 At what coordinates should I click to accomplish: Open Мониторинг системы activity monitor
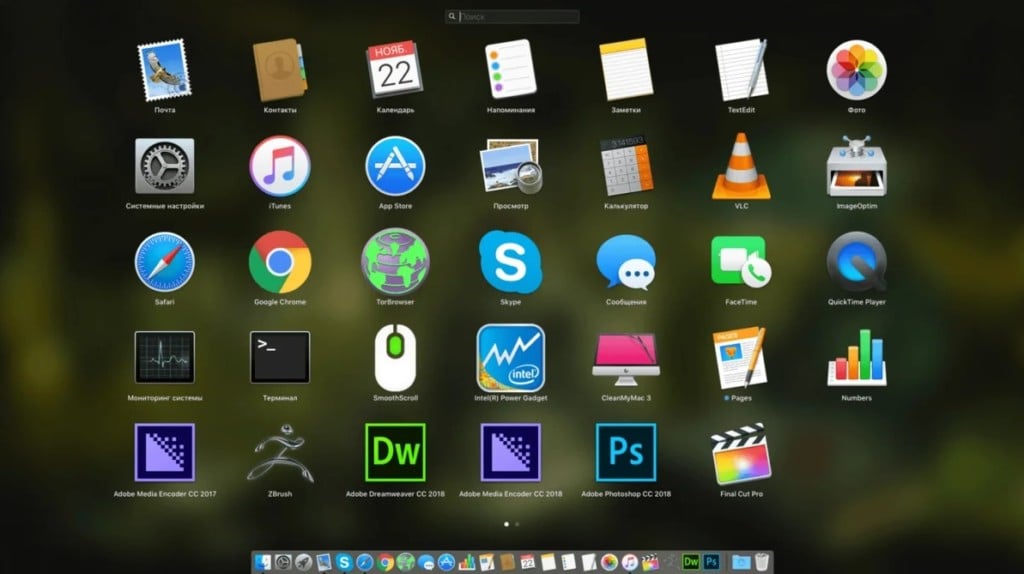pos(164,357)
